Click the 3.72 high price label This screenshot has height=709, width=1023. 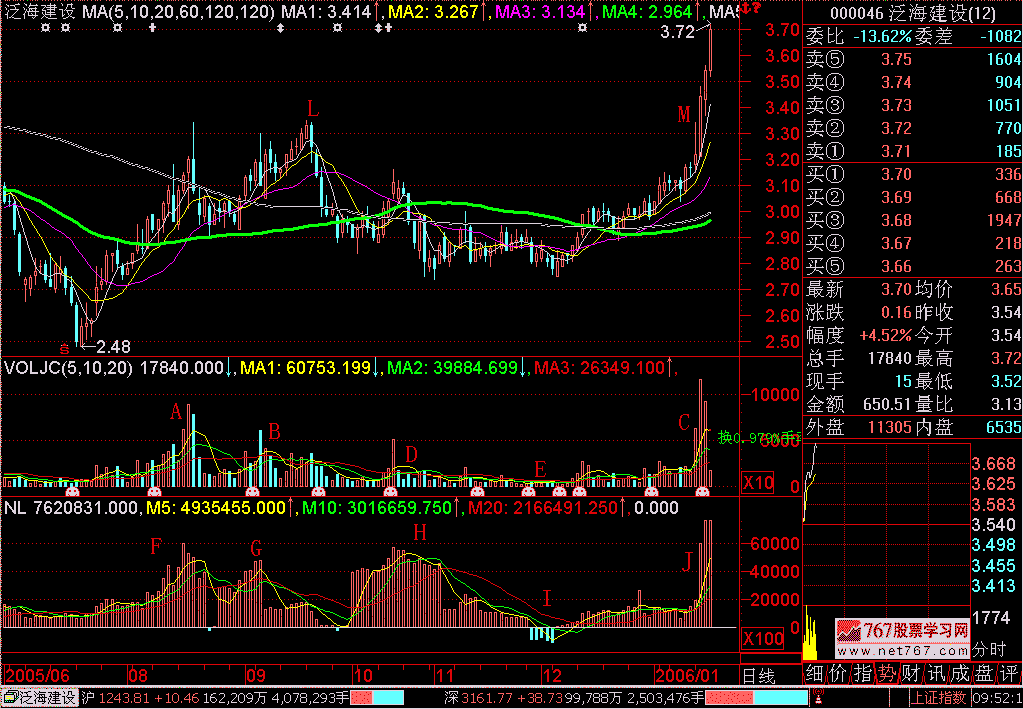click(x=678, y=32)
